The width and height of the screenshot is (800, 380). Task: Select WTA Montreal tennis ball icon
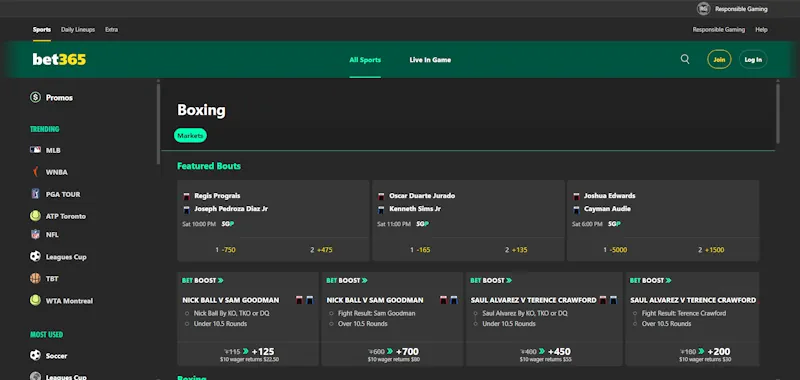point(35,300)
